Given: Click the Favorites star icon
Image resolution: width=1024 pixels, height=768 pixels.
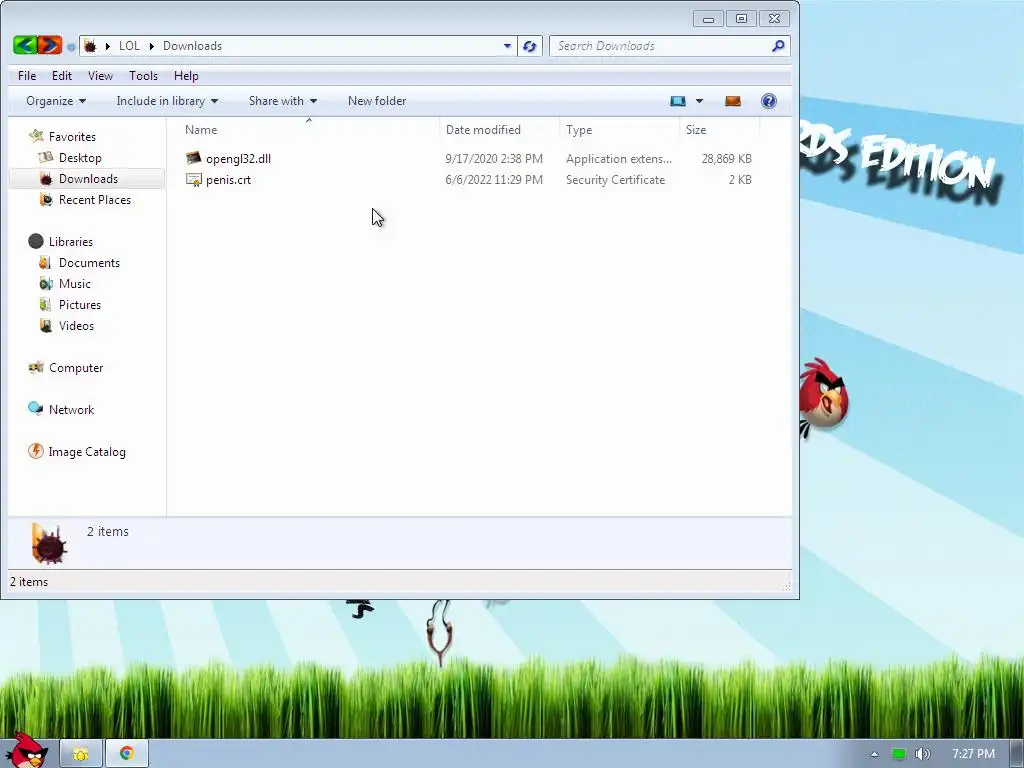Looking at the screenshot, I should coord(36,136).
